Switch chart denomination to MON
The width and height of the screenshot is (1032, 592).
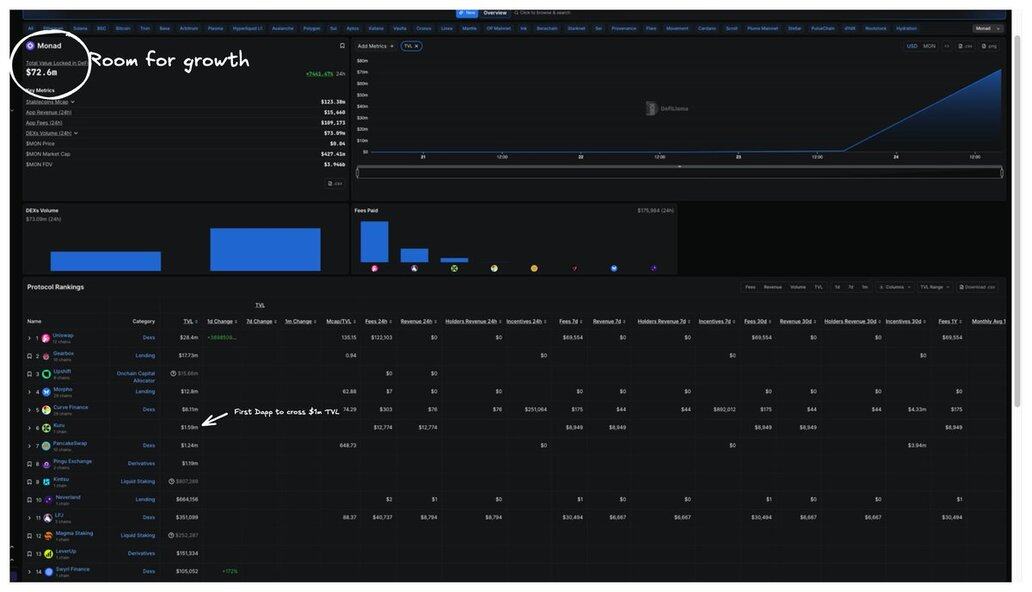[x=929, y=46]
